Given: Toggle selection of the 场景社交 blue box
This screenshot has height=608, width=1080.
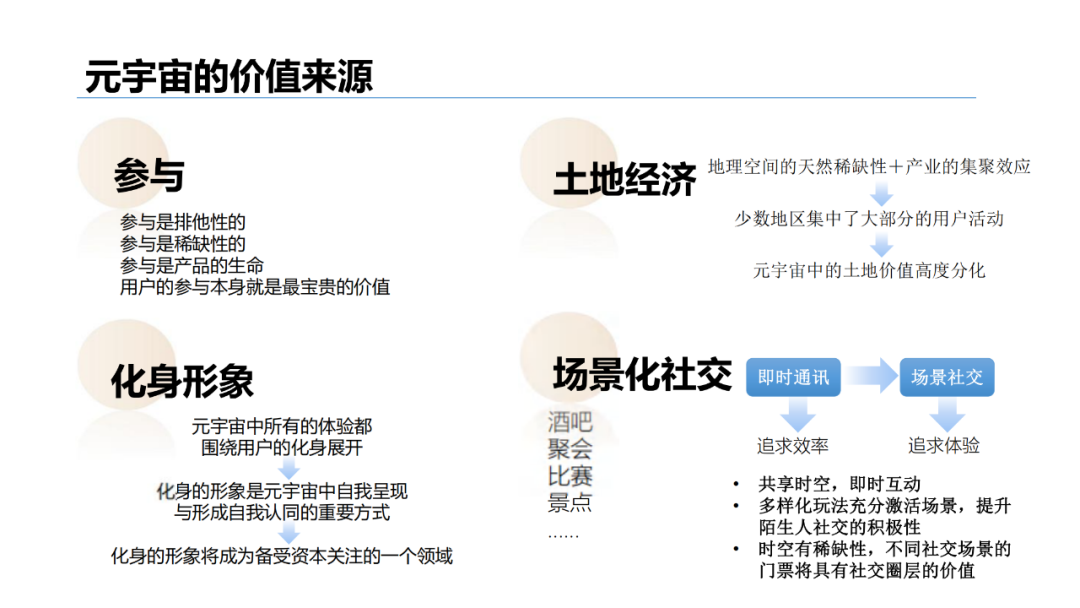Looking at the screenshot, I should tap(946, 377).
